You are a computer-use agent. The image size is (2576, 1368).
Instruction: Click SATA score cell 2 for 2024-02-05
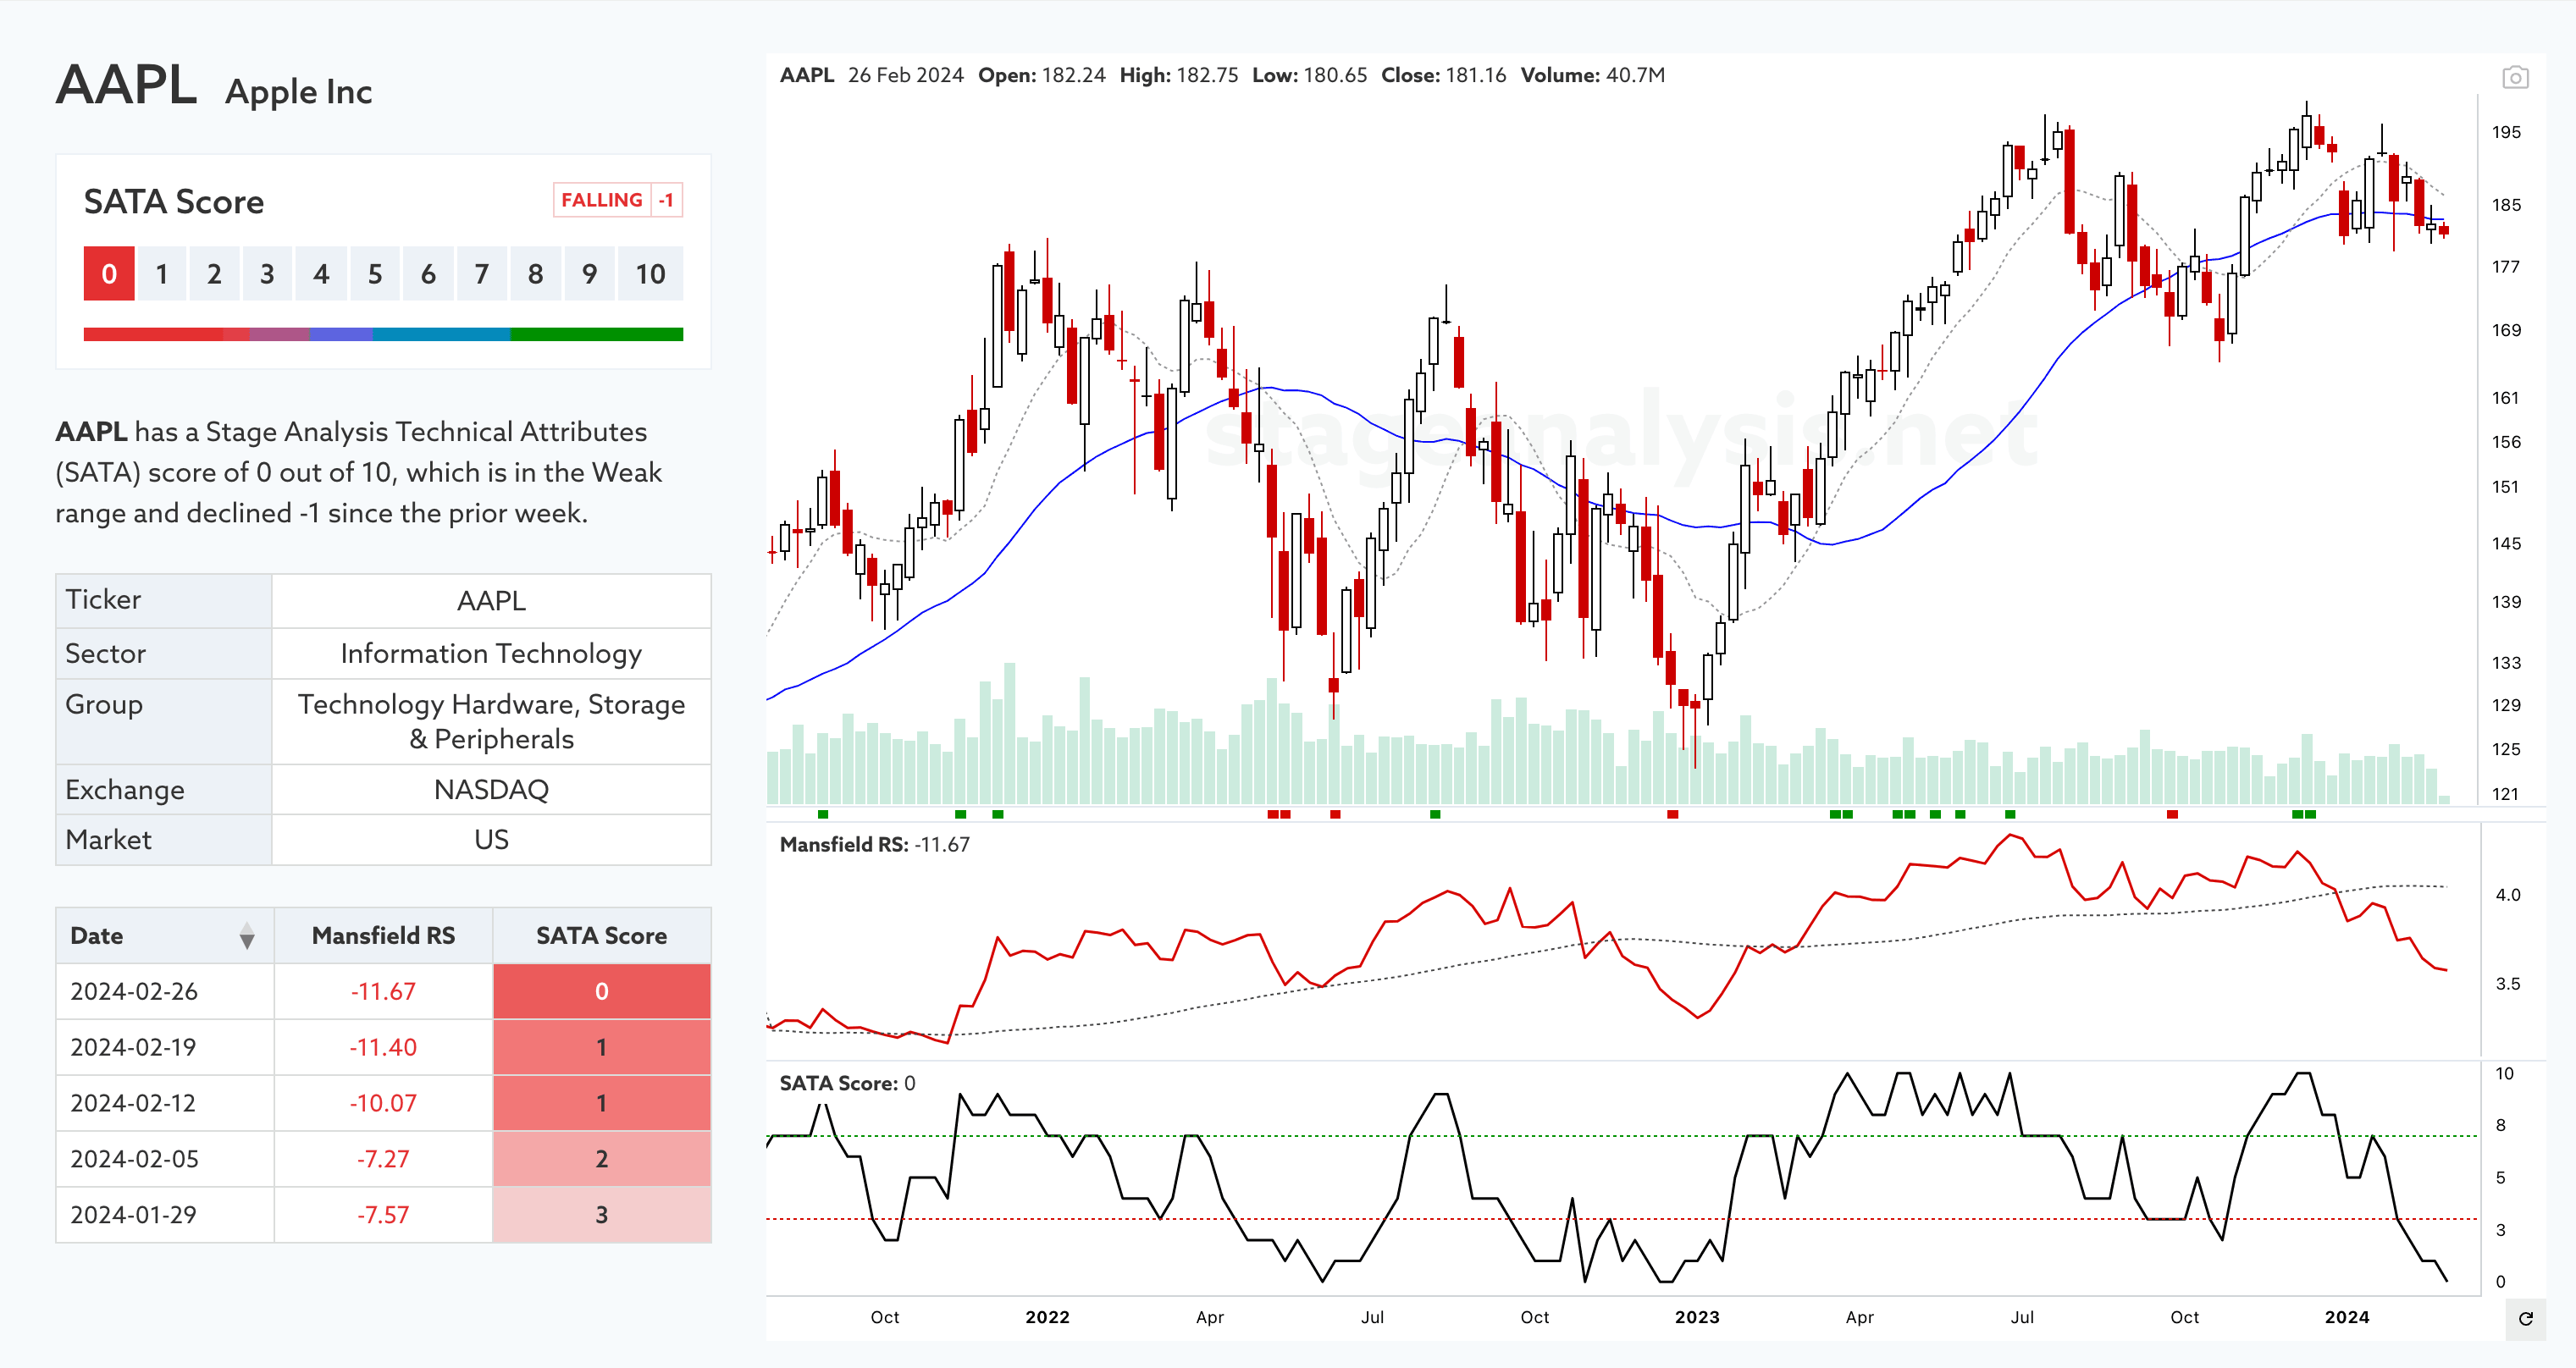click(x=602, y=1159)
